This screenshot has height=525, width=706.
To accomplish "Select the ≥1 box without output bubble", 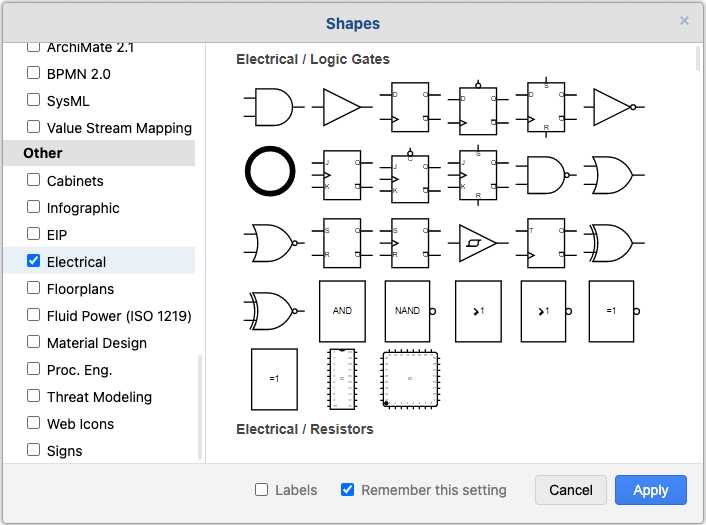I will tap(478, 311).
